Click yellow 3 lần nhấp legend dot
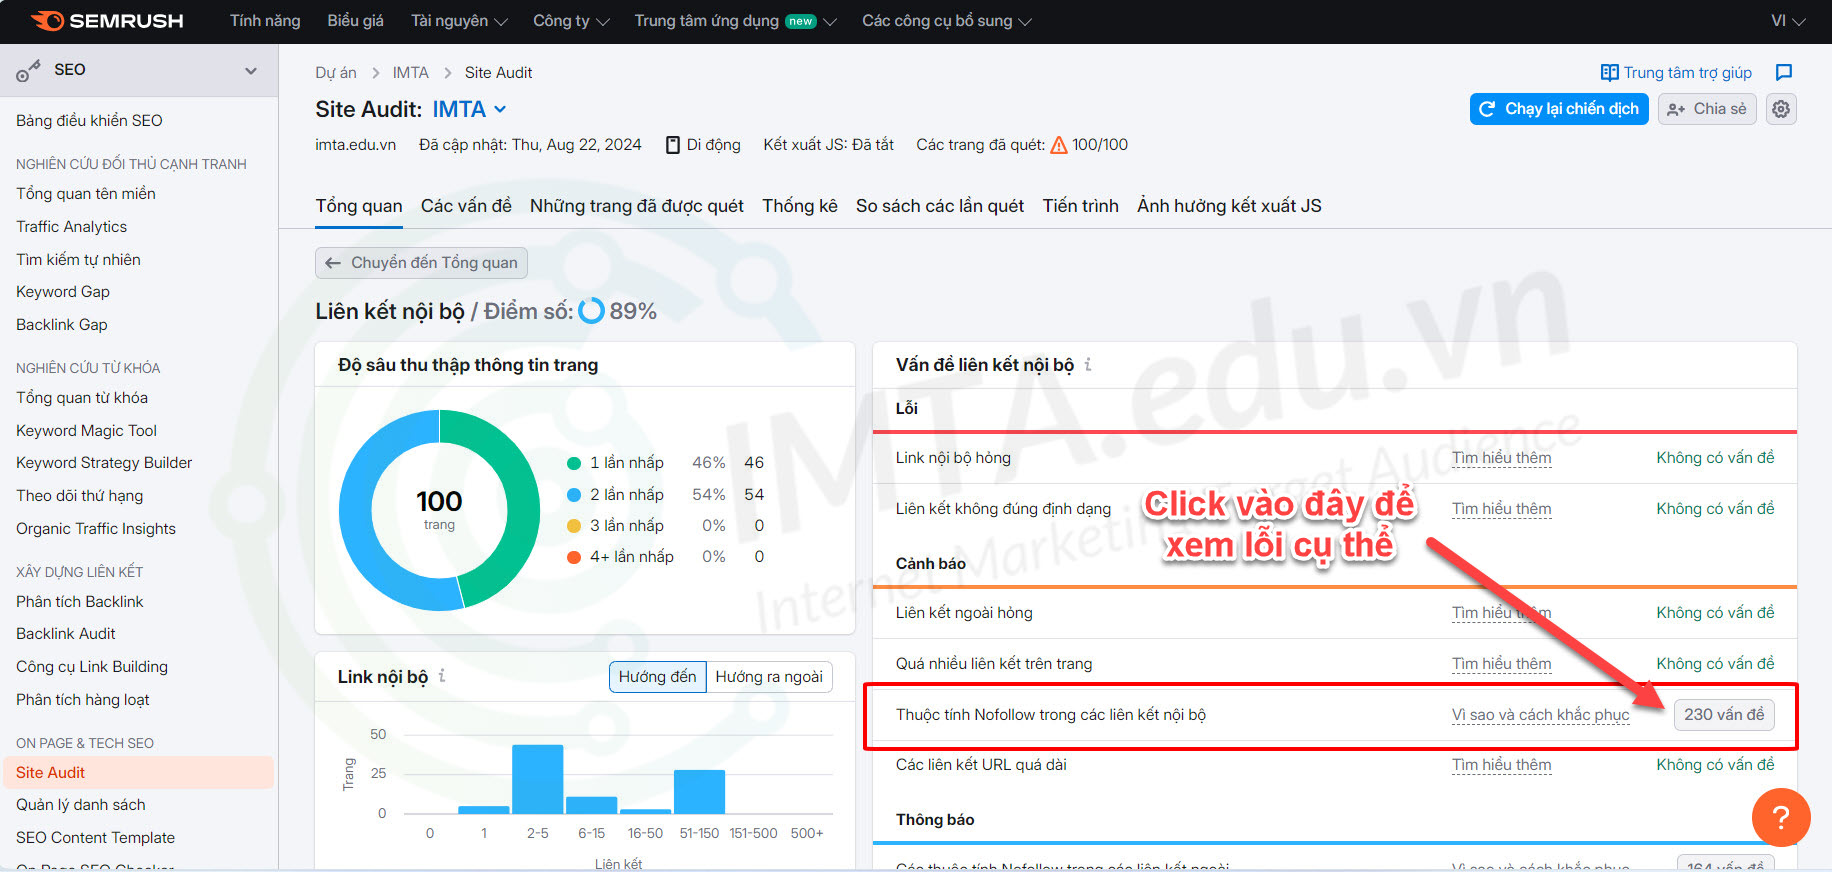1832x872 pixels. pyautogui.click(x=574, y=526)
